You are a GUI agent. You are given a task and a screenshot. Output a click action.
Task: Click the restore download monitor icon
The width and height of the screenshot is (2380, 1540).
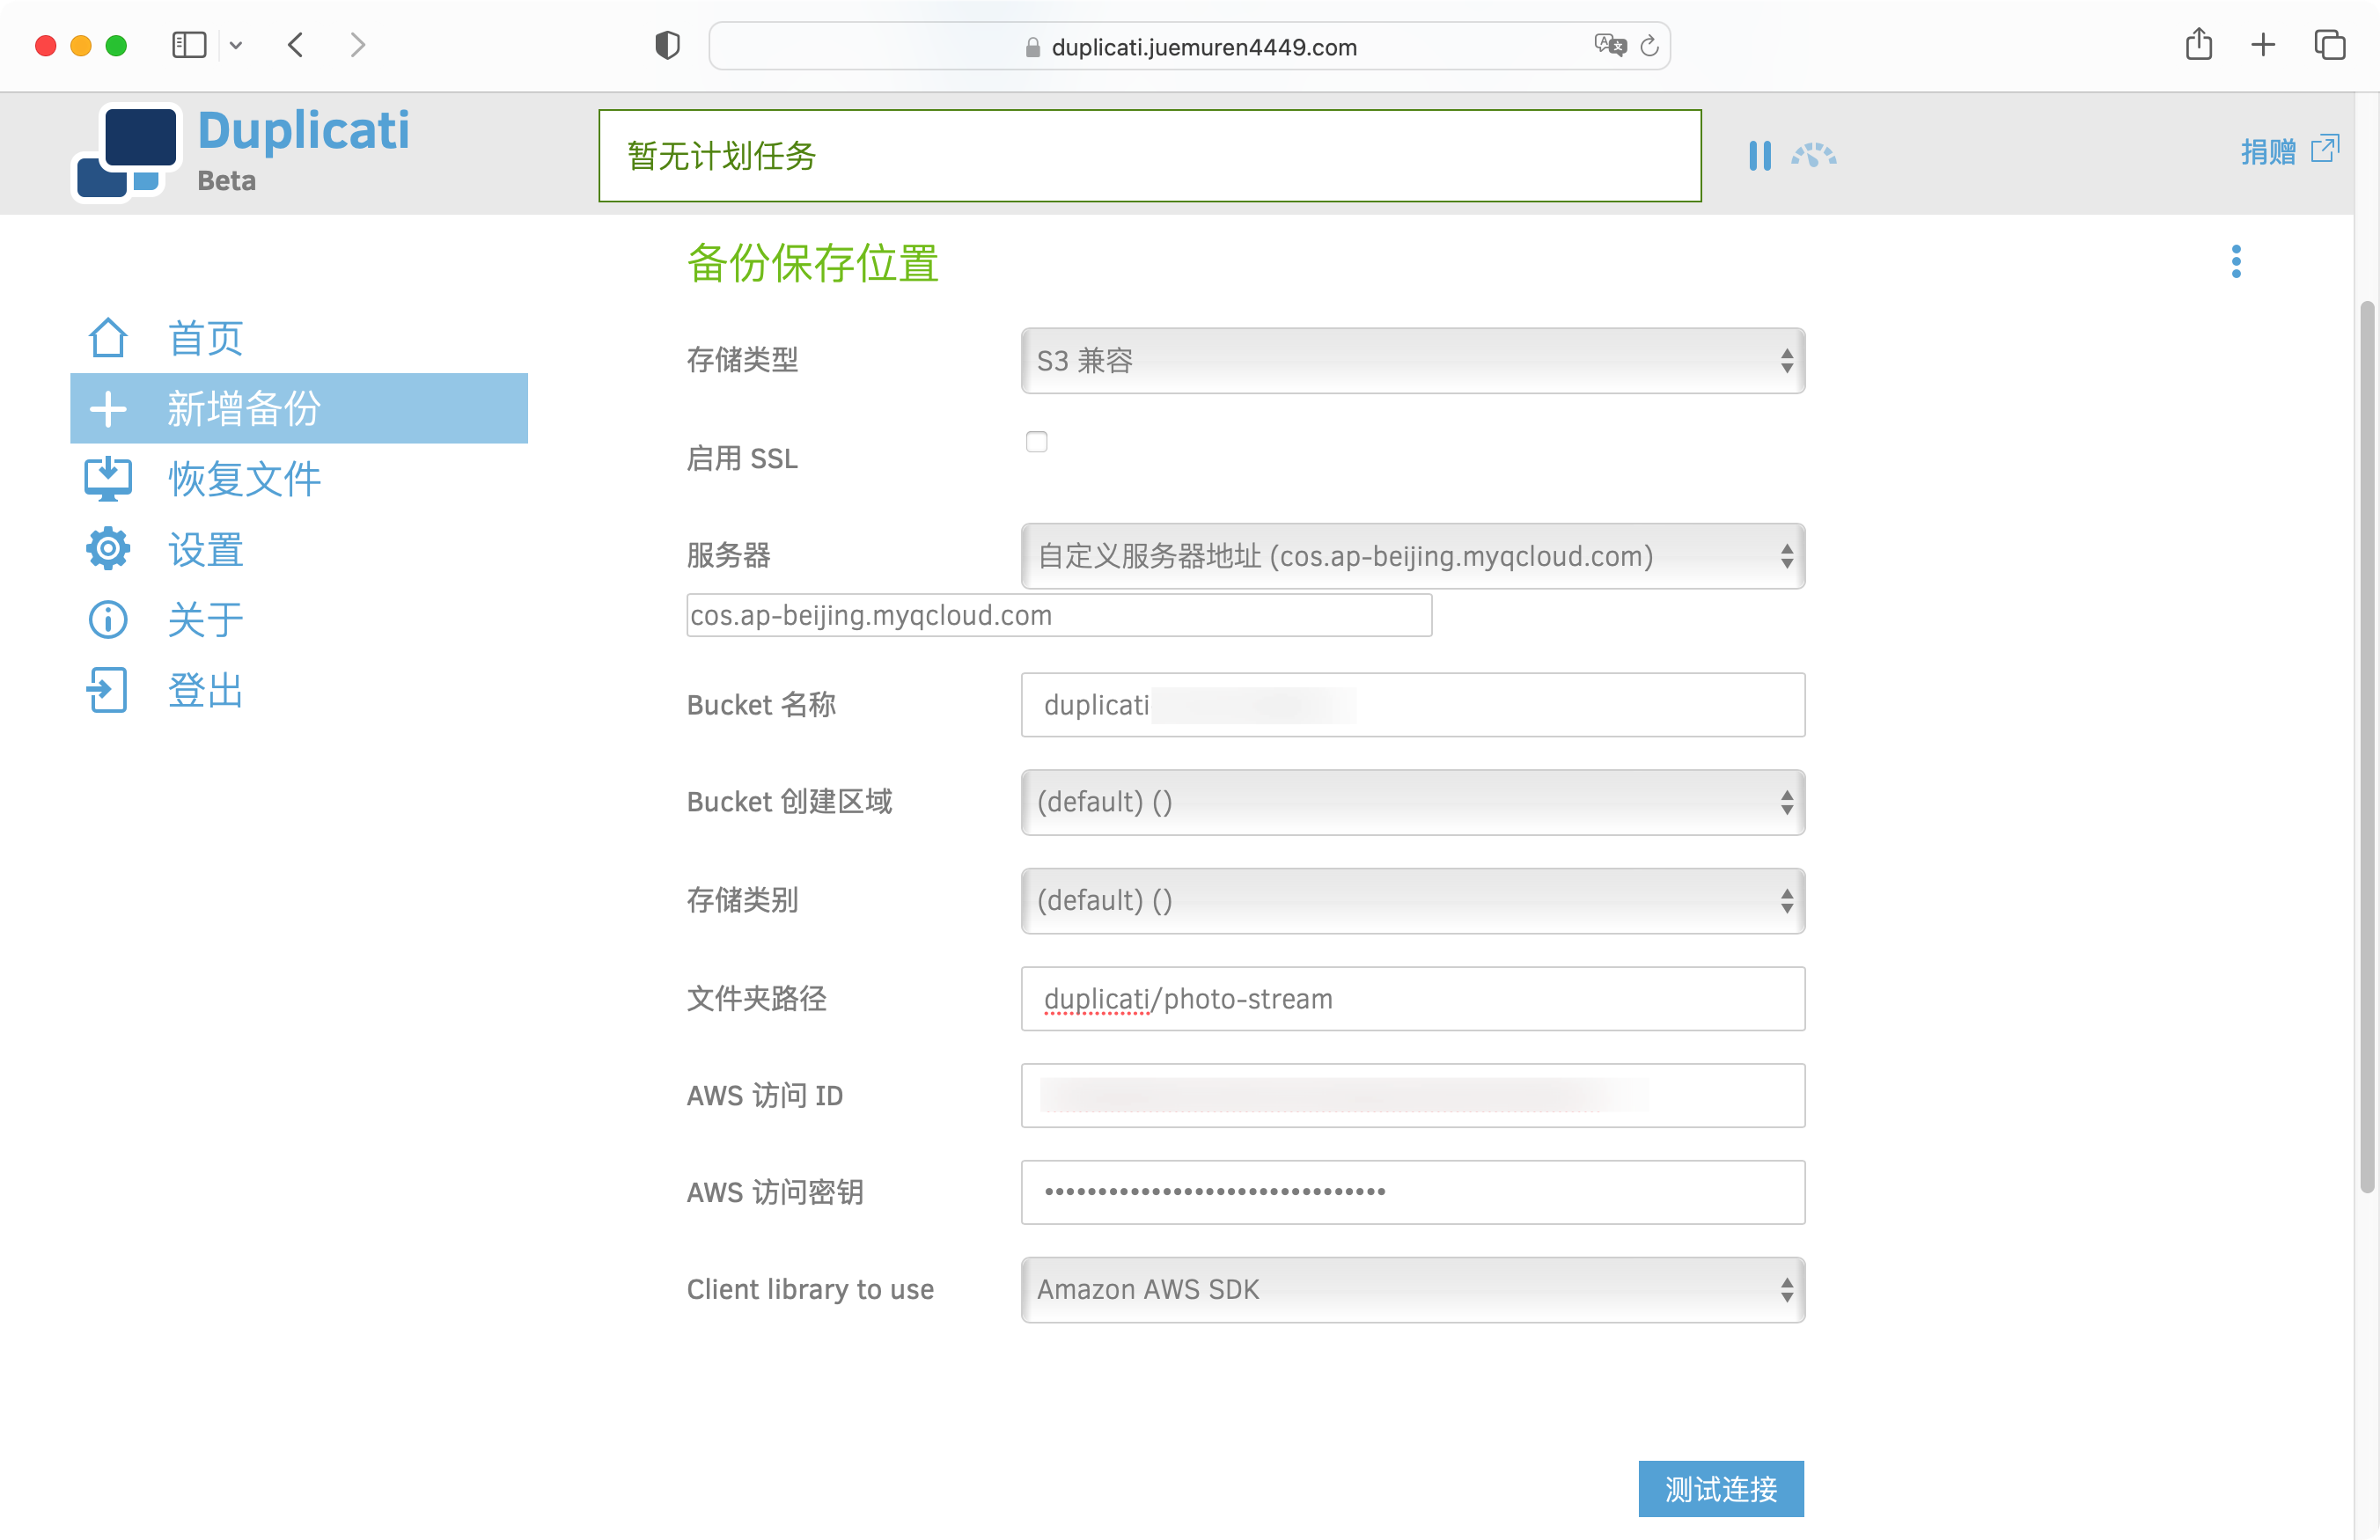[108, 479]
